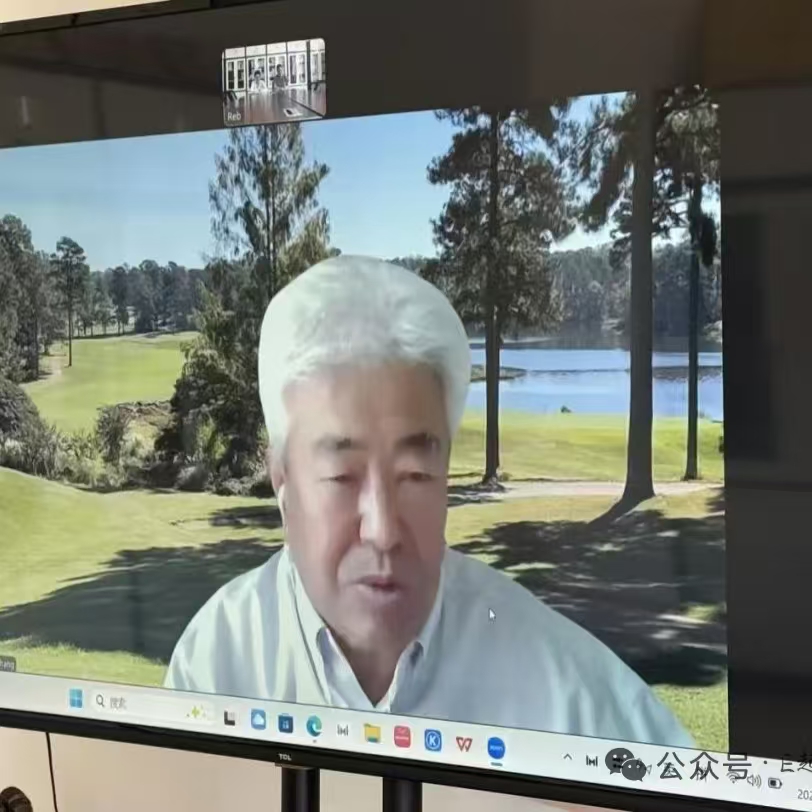Open the Microsoft Store taskbar icon
The image size is (812, 812).
click(x=285, y=723)
